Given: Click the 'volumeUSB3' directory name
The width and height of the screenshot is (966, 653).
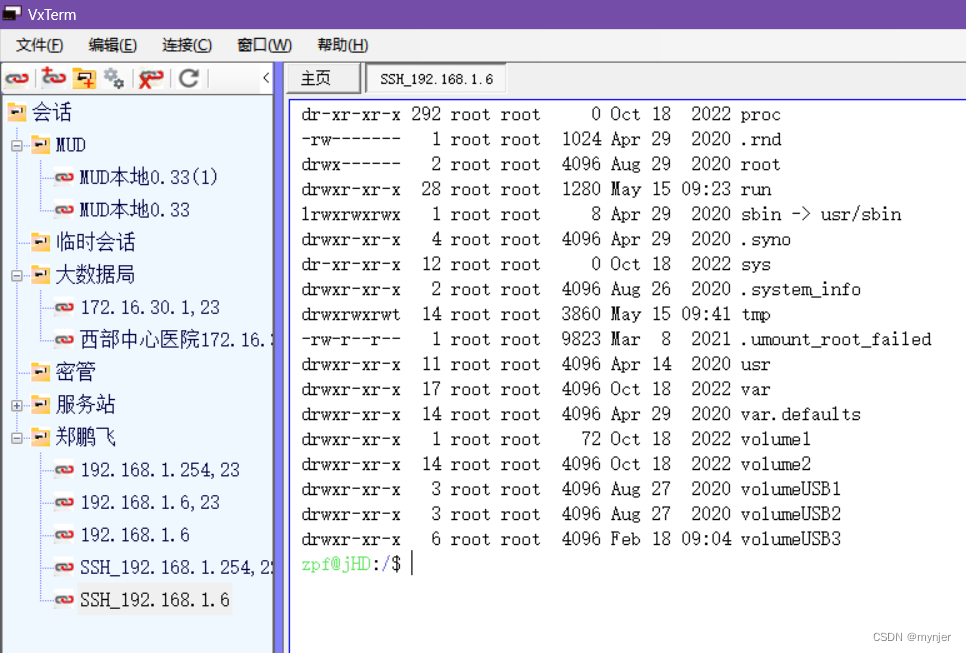Looking at the screenshot, I should pyautogui.click(x=790, y=539).
